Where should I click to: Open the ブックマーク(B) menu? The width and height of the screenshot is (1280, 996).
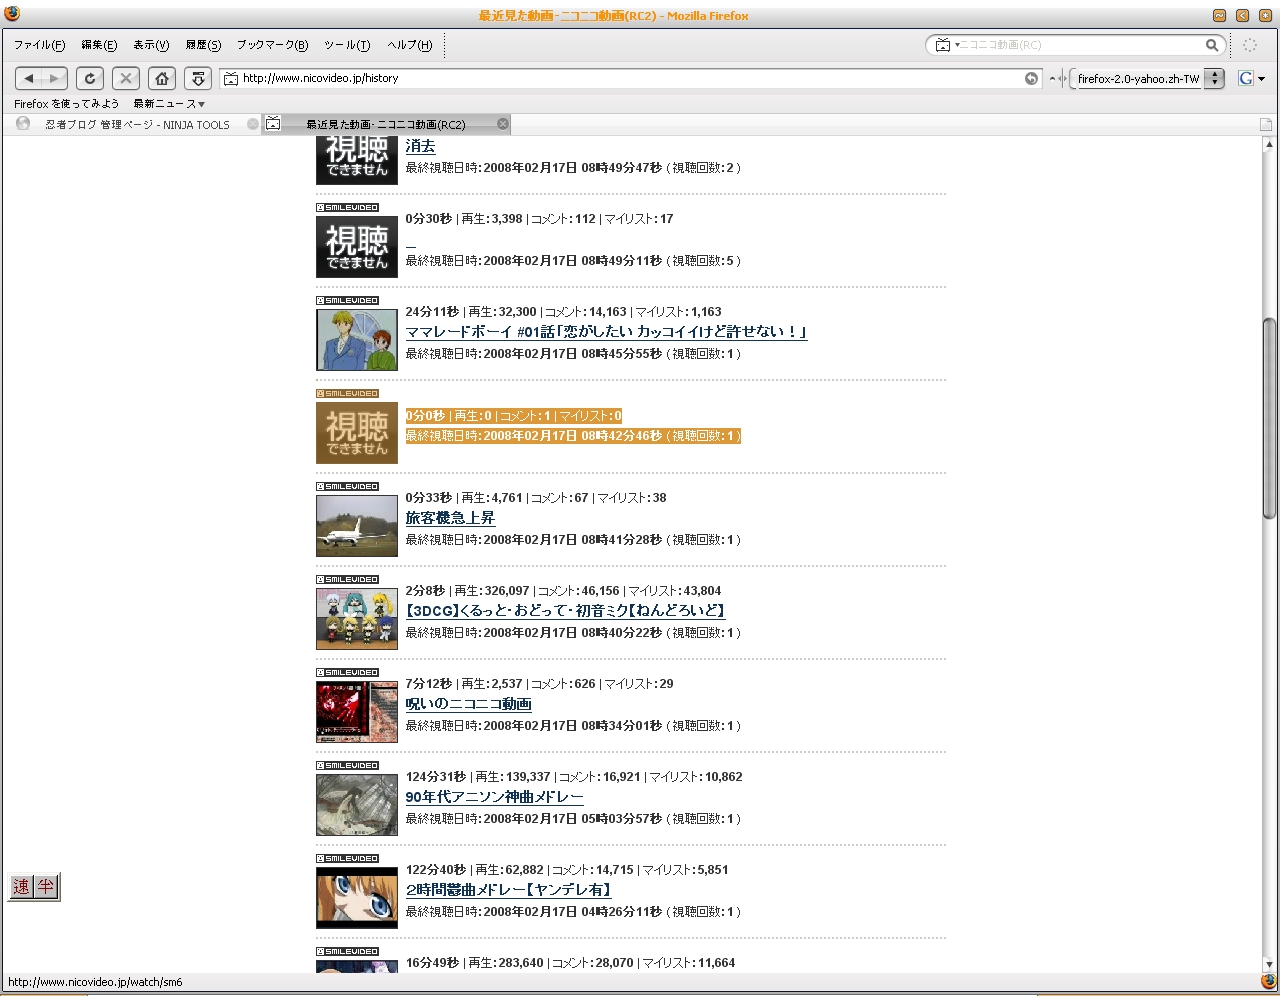tap(272, 45)
